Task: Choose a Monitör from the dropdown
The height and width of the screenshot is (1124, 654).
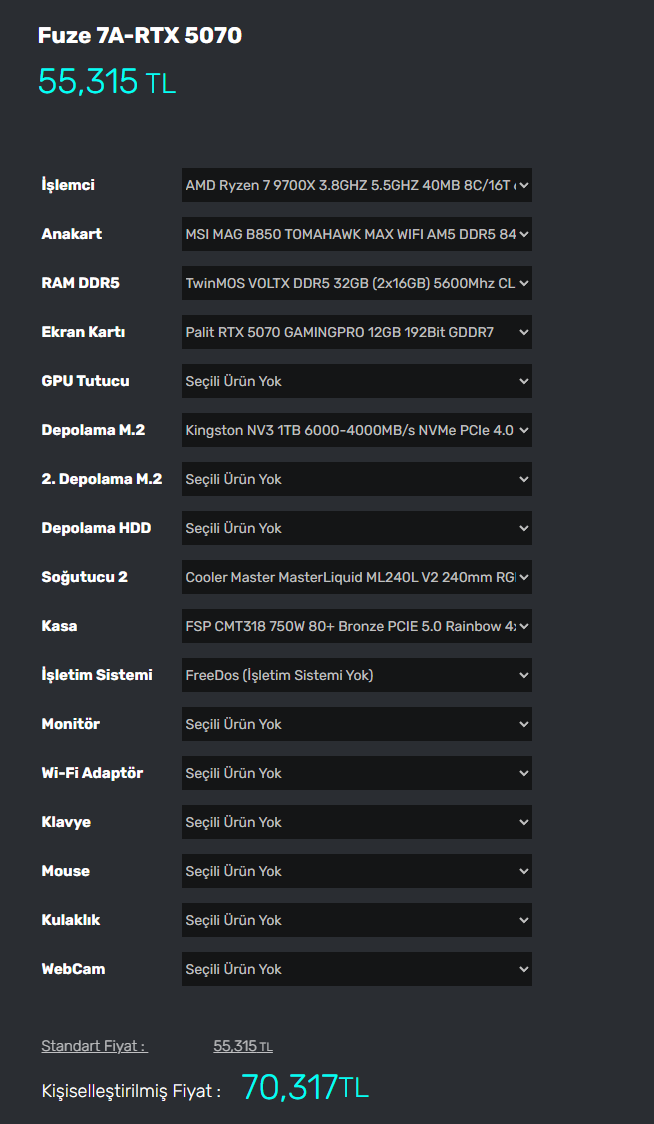Action: [356, 724]
